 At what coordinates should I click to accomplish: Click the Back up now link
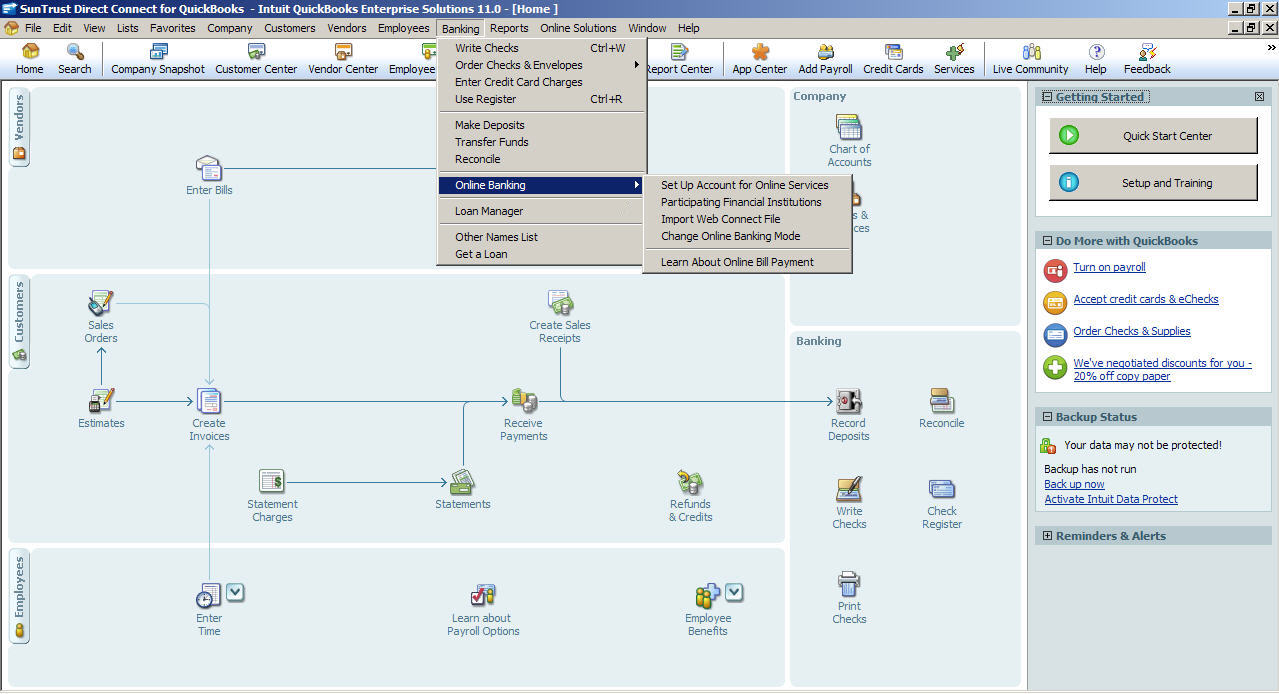coord(1074,484)
